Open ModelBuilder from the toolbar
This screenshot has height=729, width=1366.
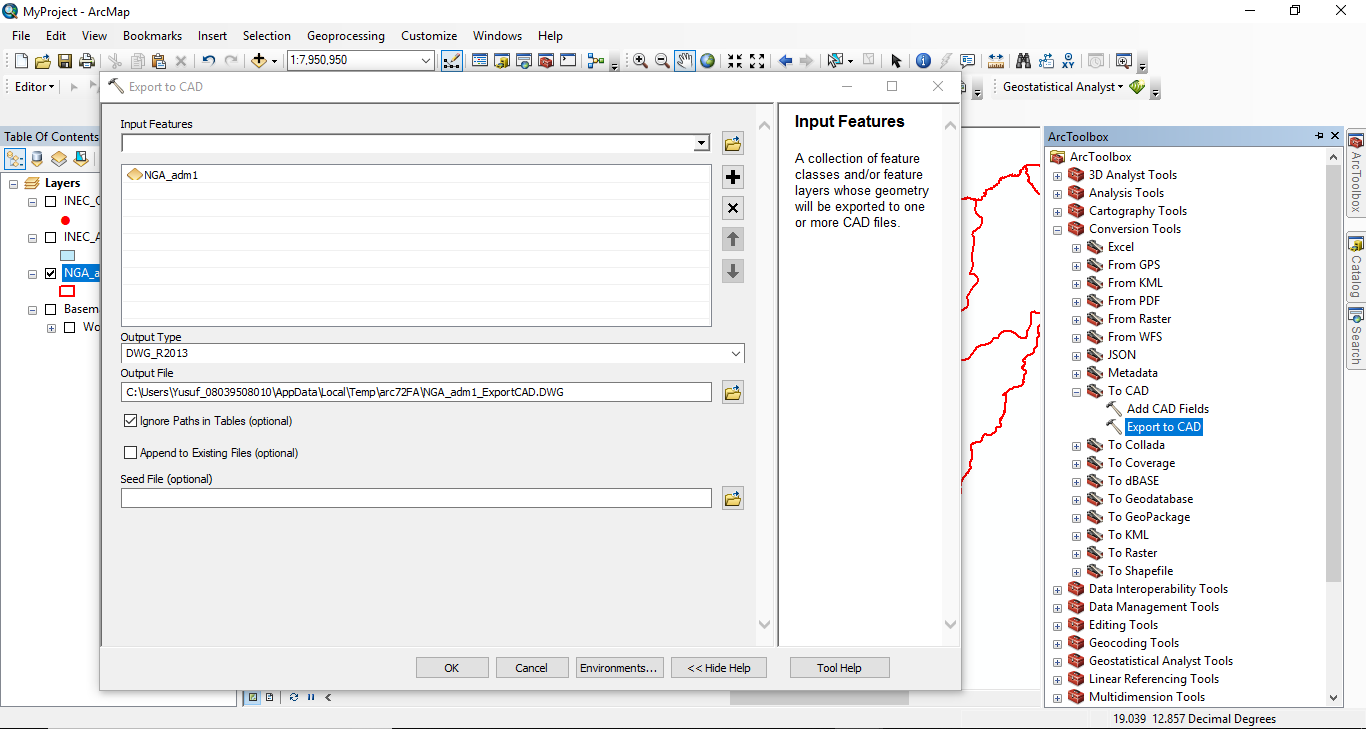click(x=594, y=61)
